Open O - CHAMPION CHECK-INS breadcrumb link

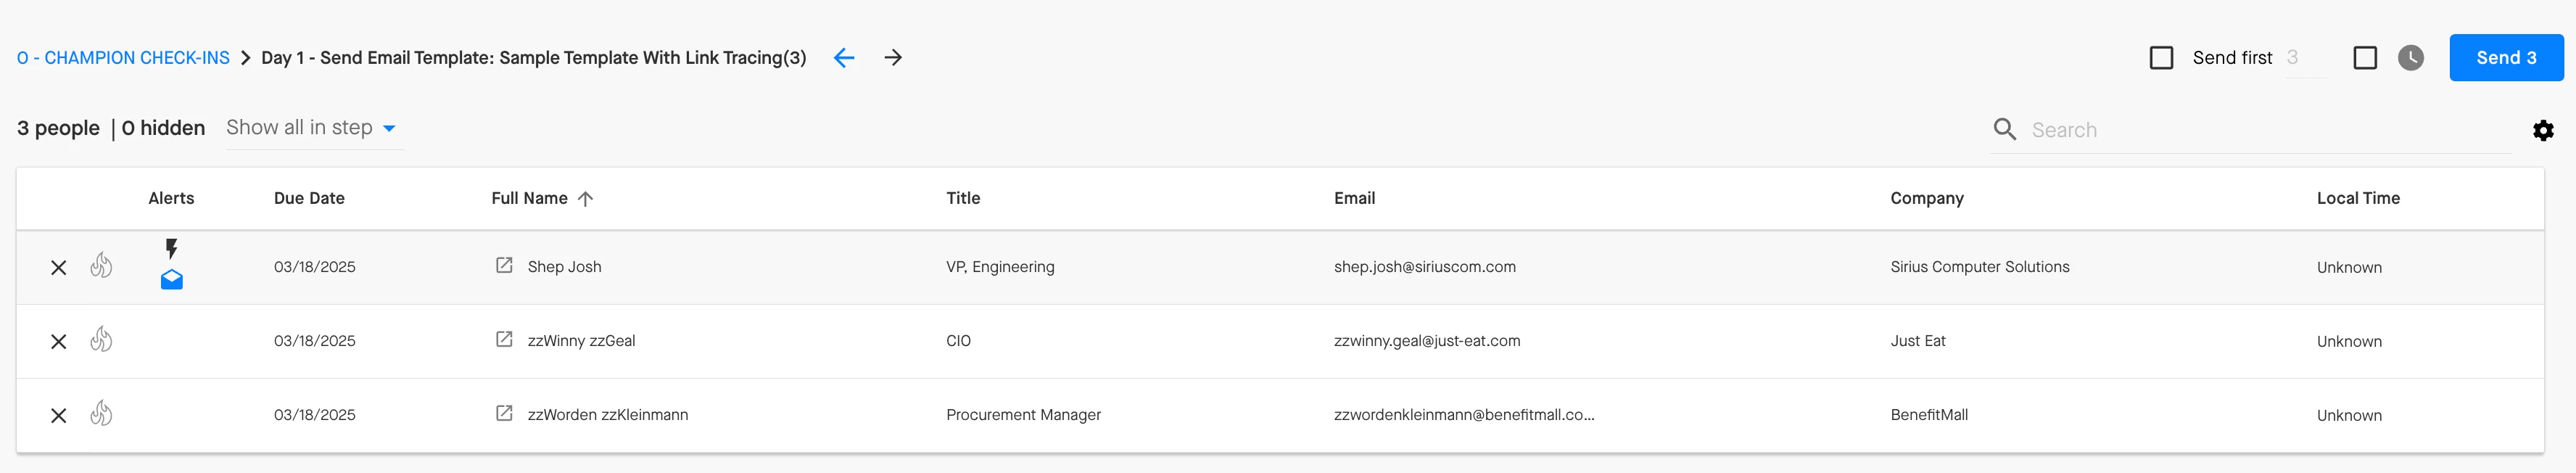point(123,58)
